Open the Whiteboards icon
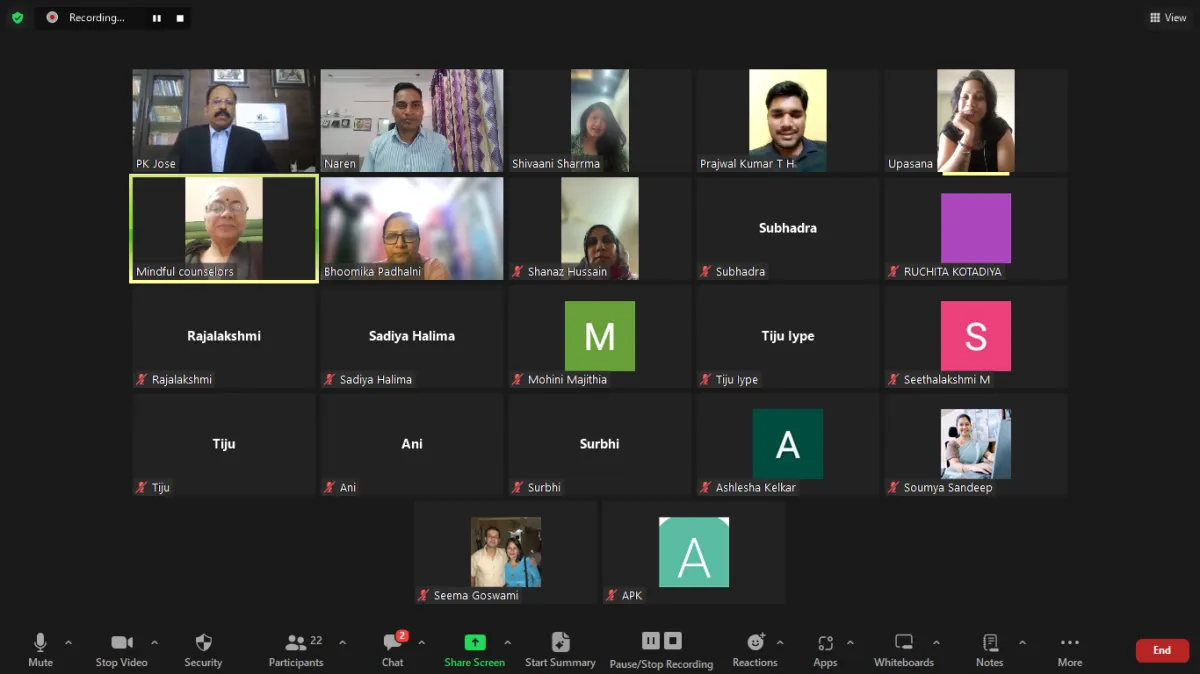 [x=904, y=642]
